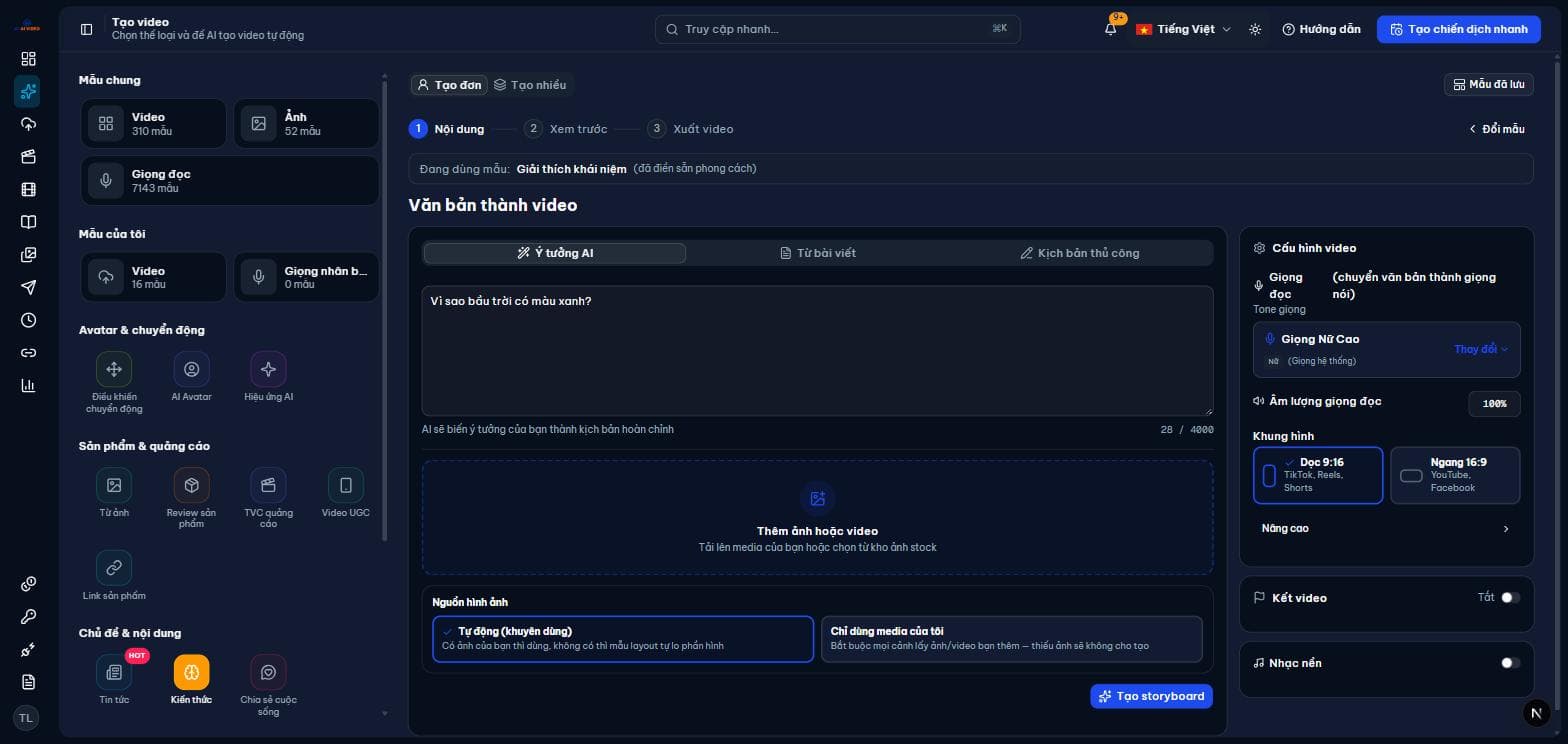Select Tự động (khuyên dùng) image source

click(x=623, y=639)
